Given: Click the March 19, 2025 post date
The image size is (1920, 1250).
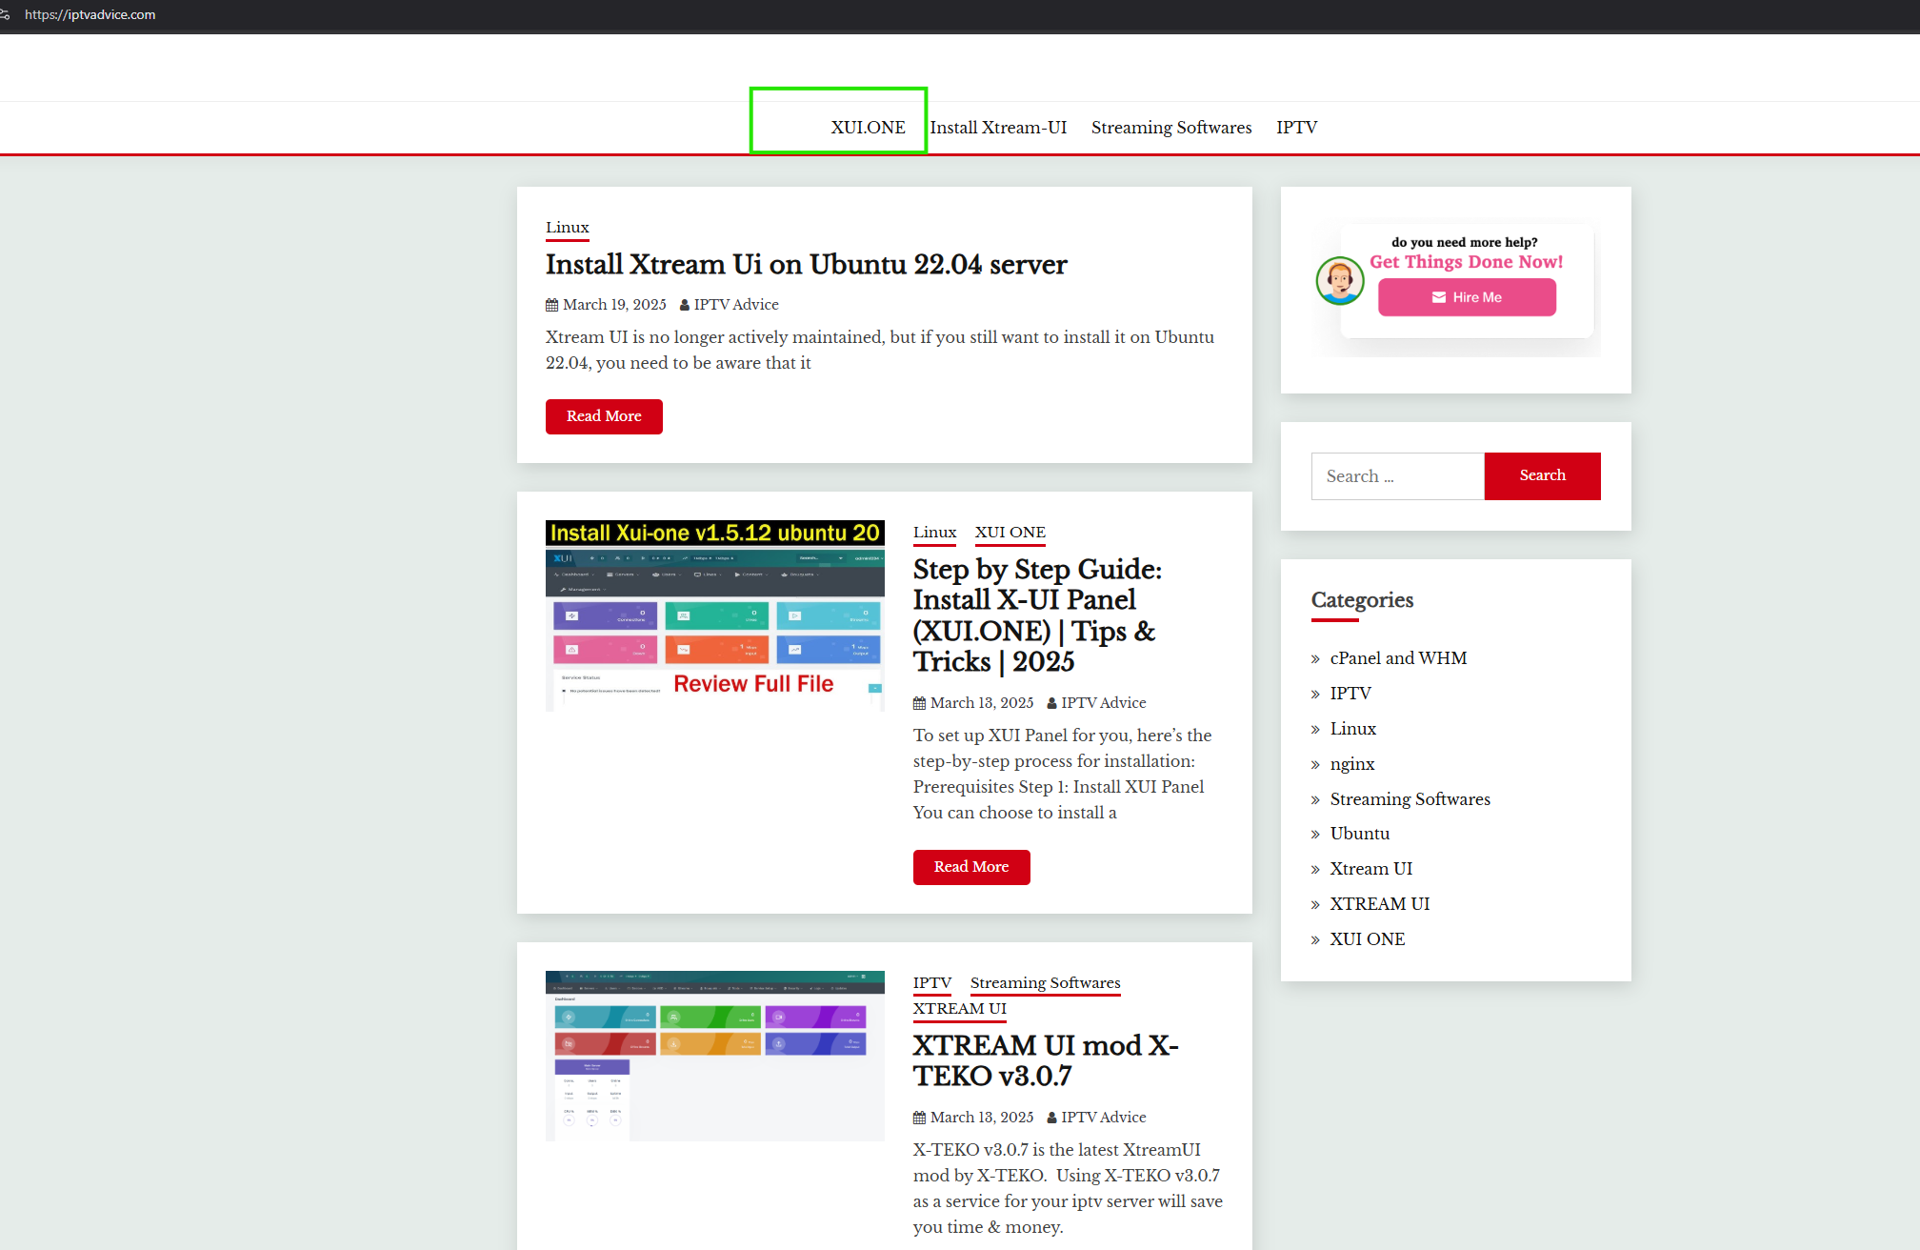Looking at the screenshot, I should coord(614,305).
